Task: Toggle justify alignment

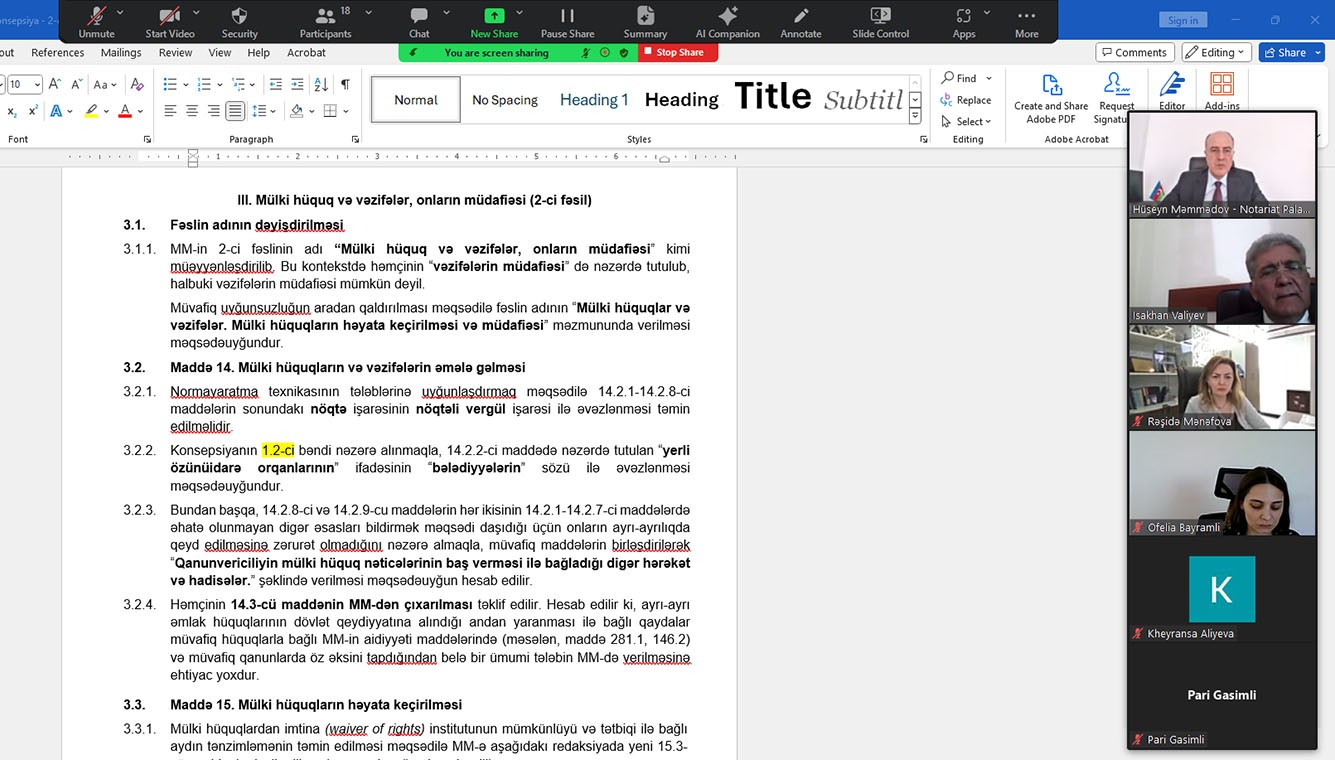Action: pos(235,111)
